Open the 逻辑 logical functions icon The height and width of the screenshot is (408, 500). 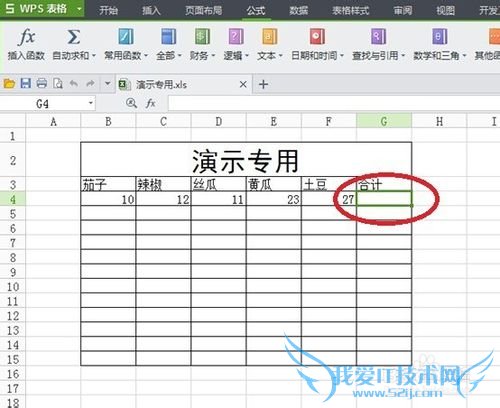[x=236, y=37]
